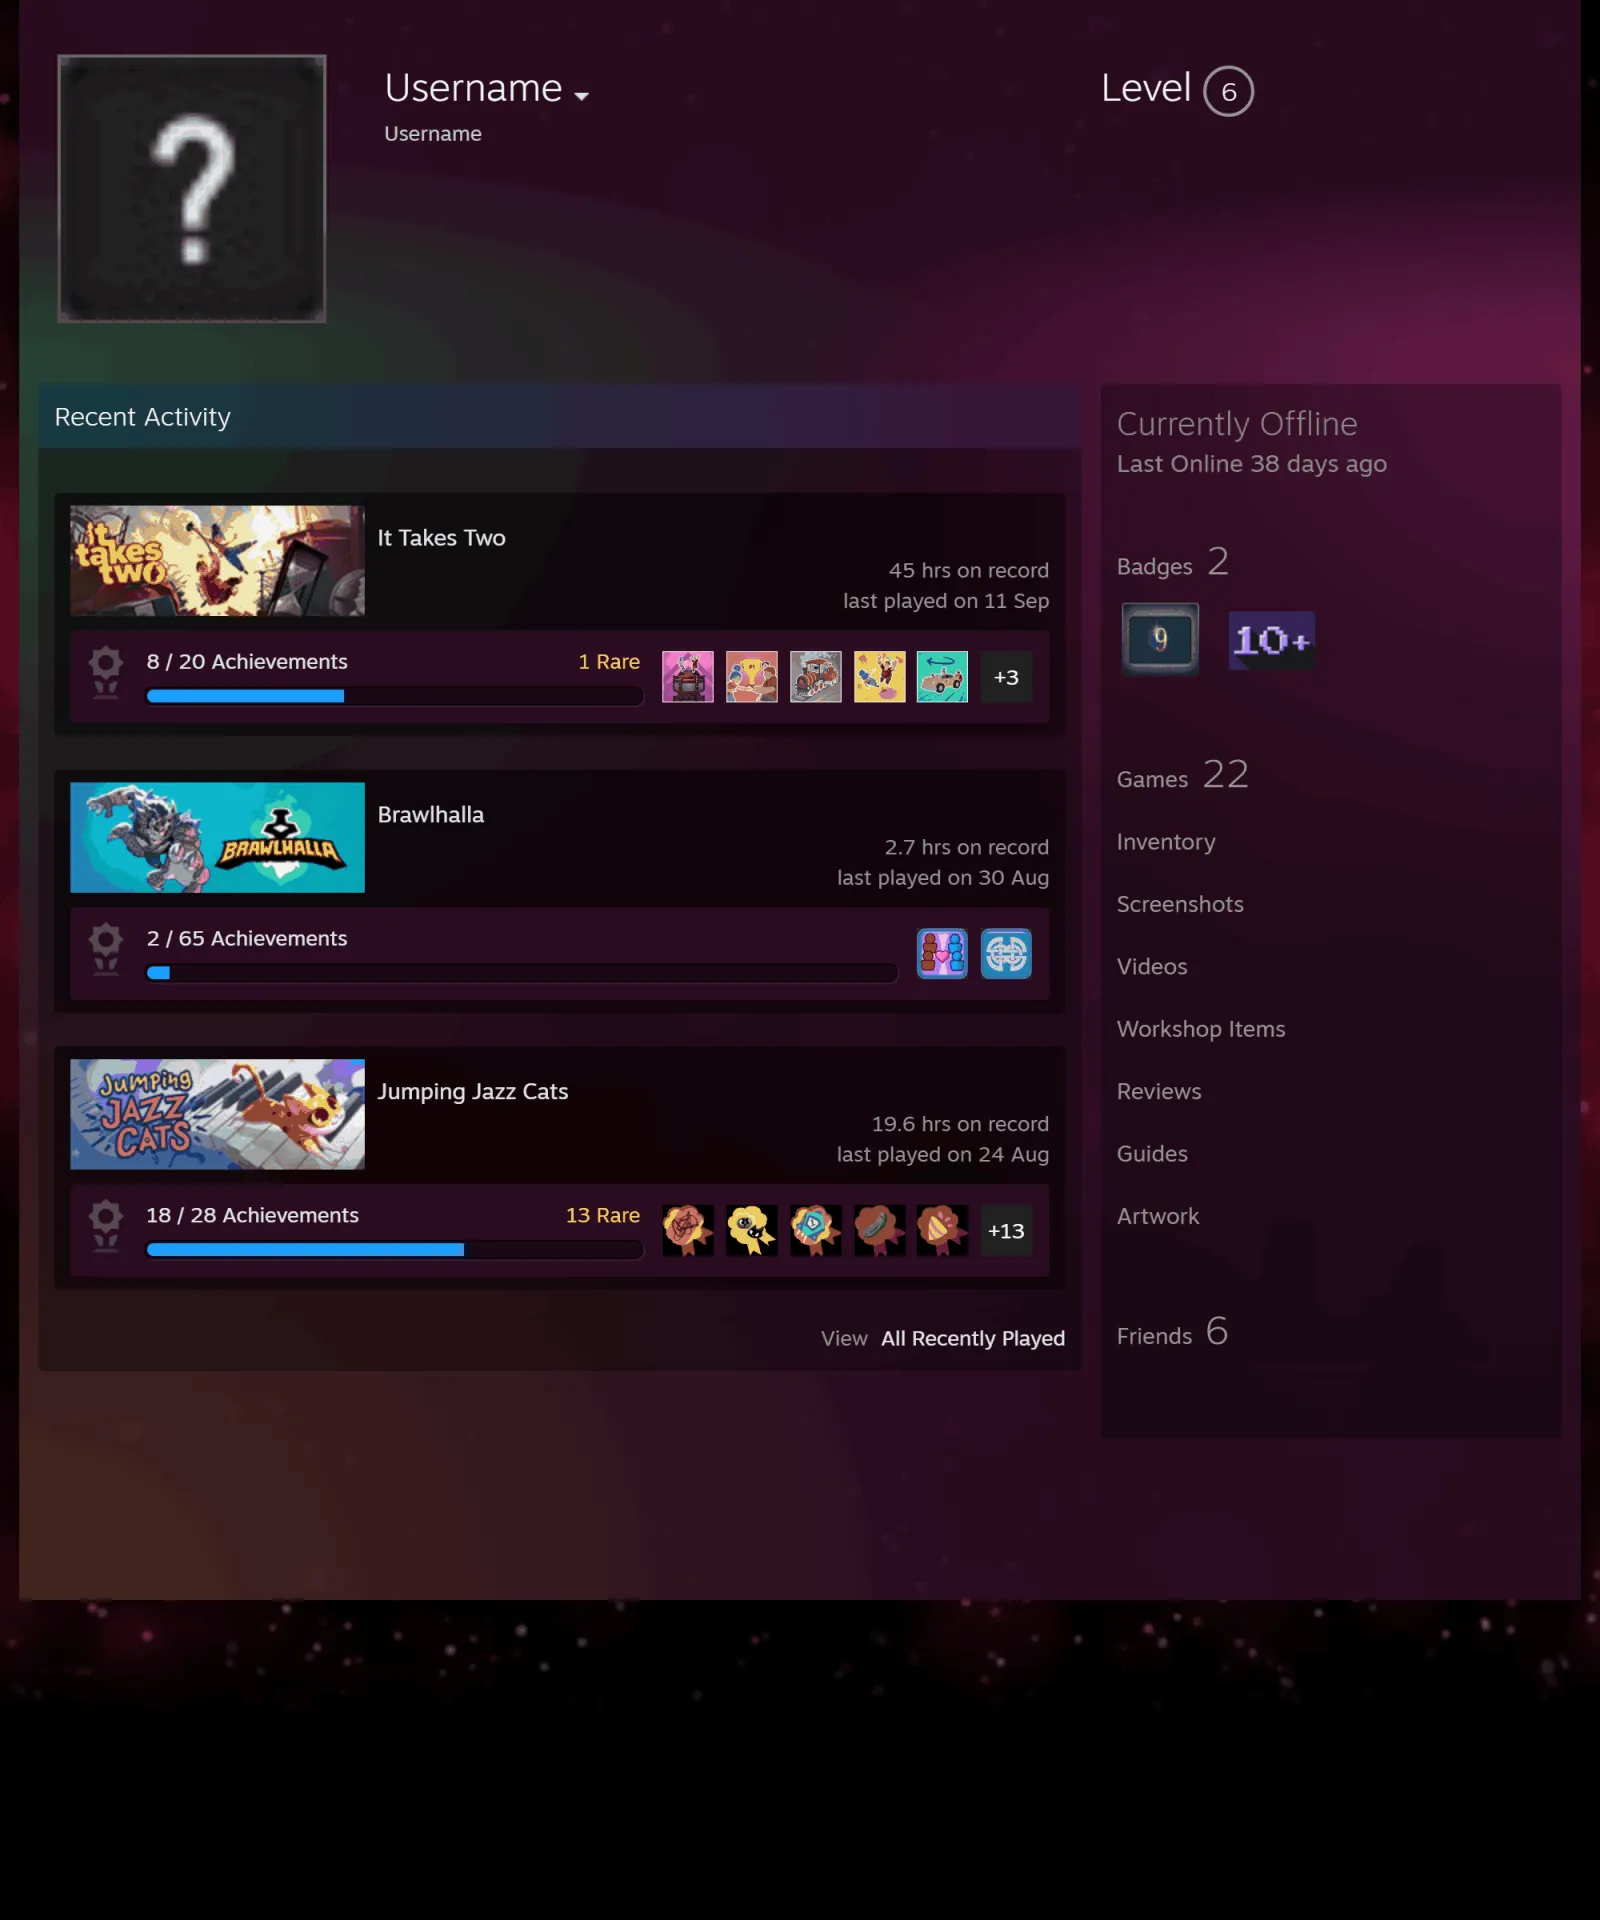This screenshot has width=1600, height=1920.
Task: Open the Friends 6 list
Action: [1171, 1333]
